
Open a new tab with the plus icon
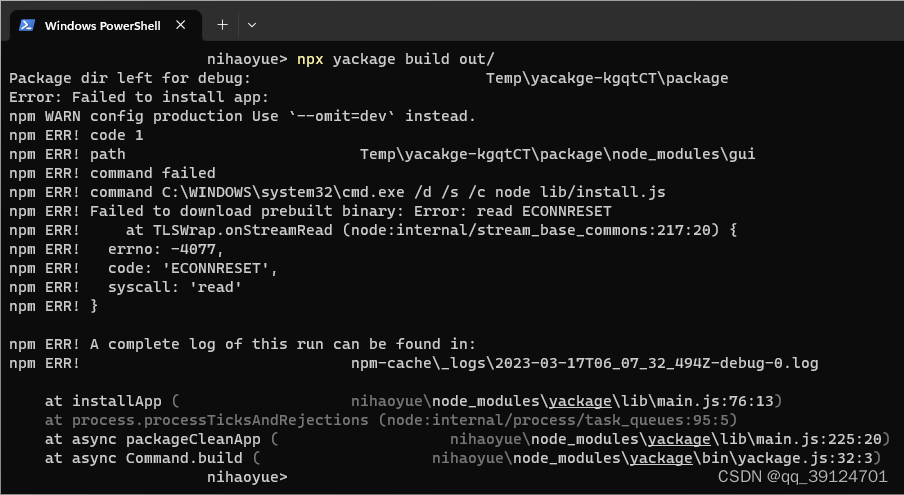(223, 25)
